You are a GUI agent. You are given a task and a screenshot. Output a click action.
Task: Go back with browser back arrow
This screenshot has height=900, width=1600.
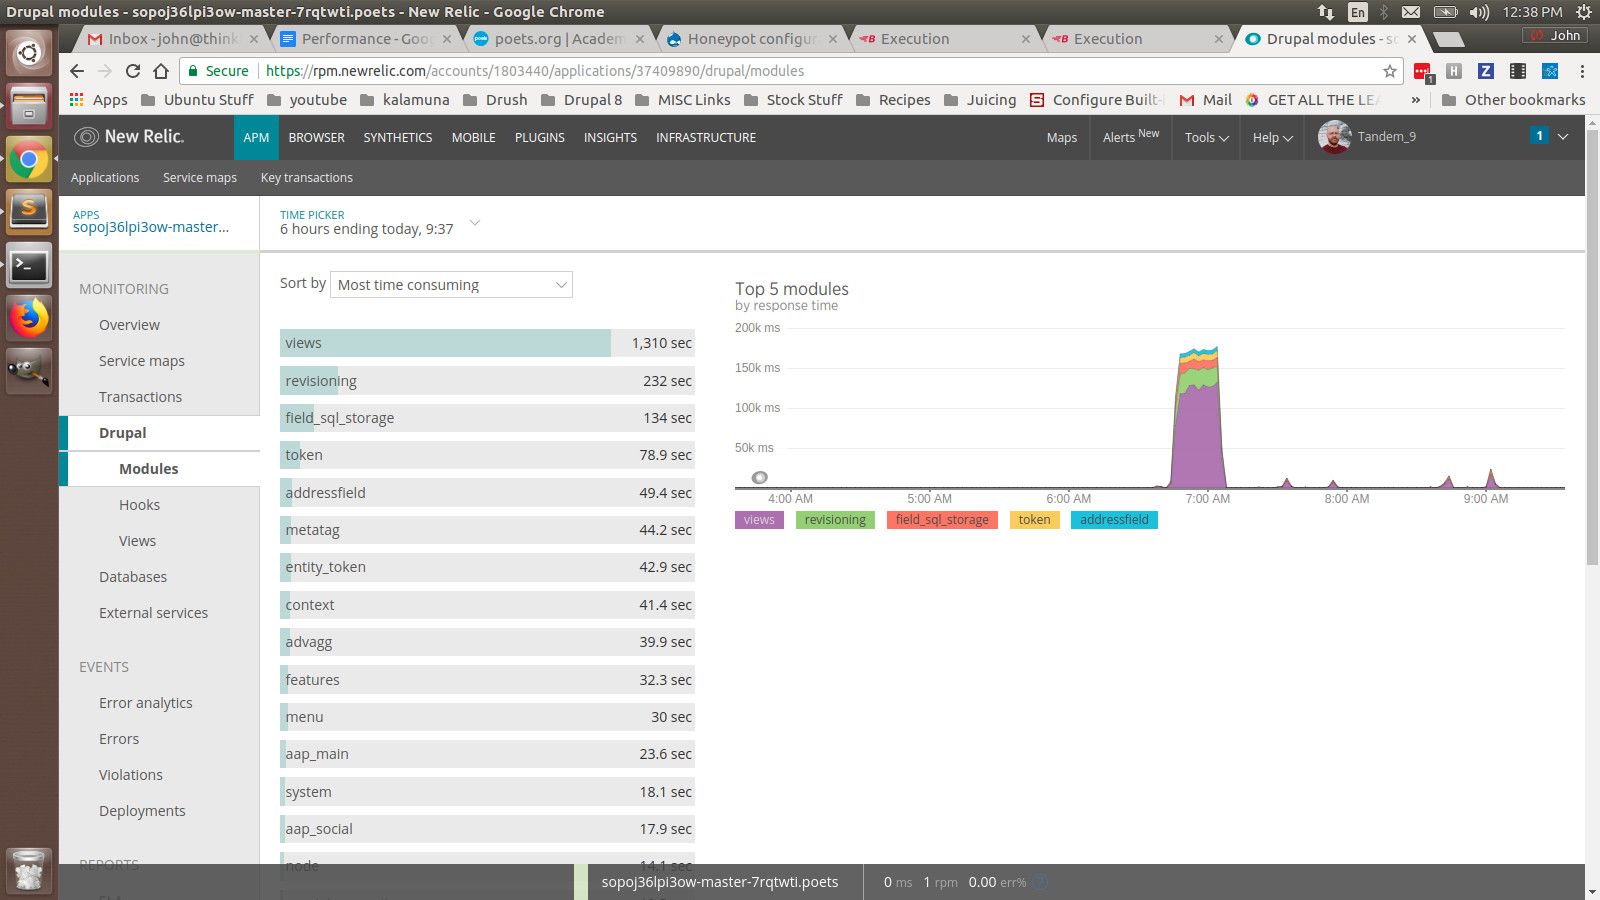click(x=77, y=71)
